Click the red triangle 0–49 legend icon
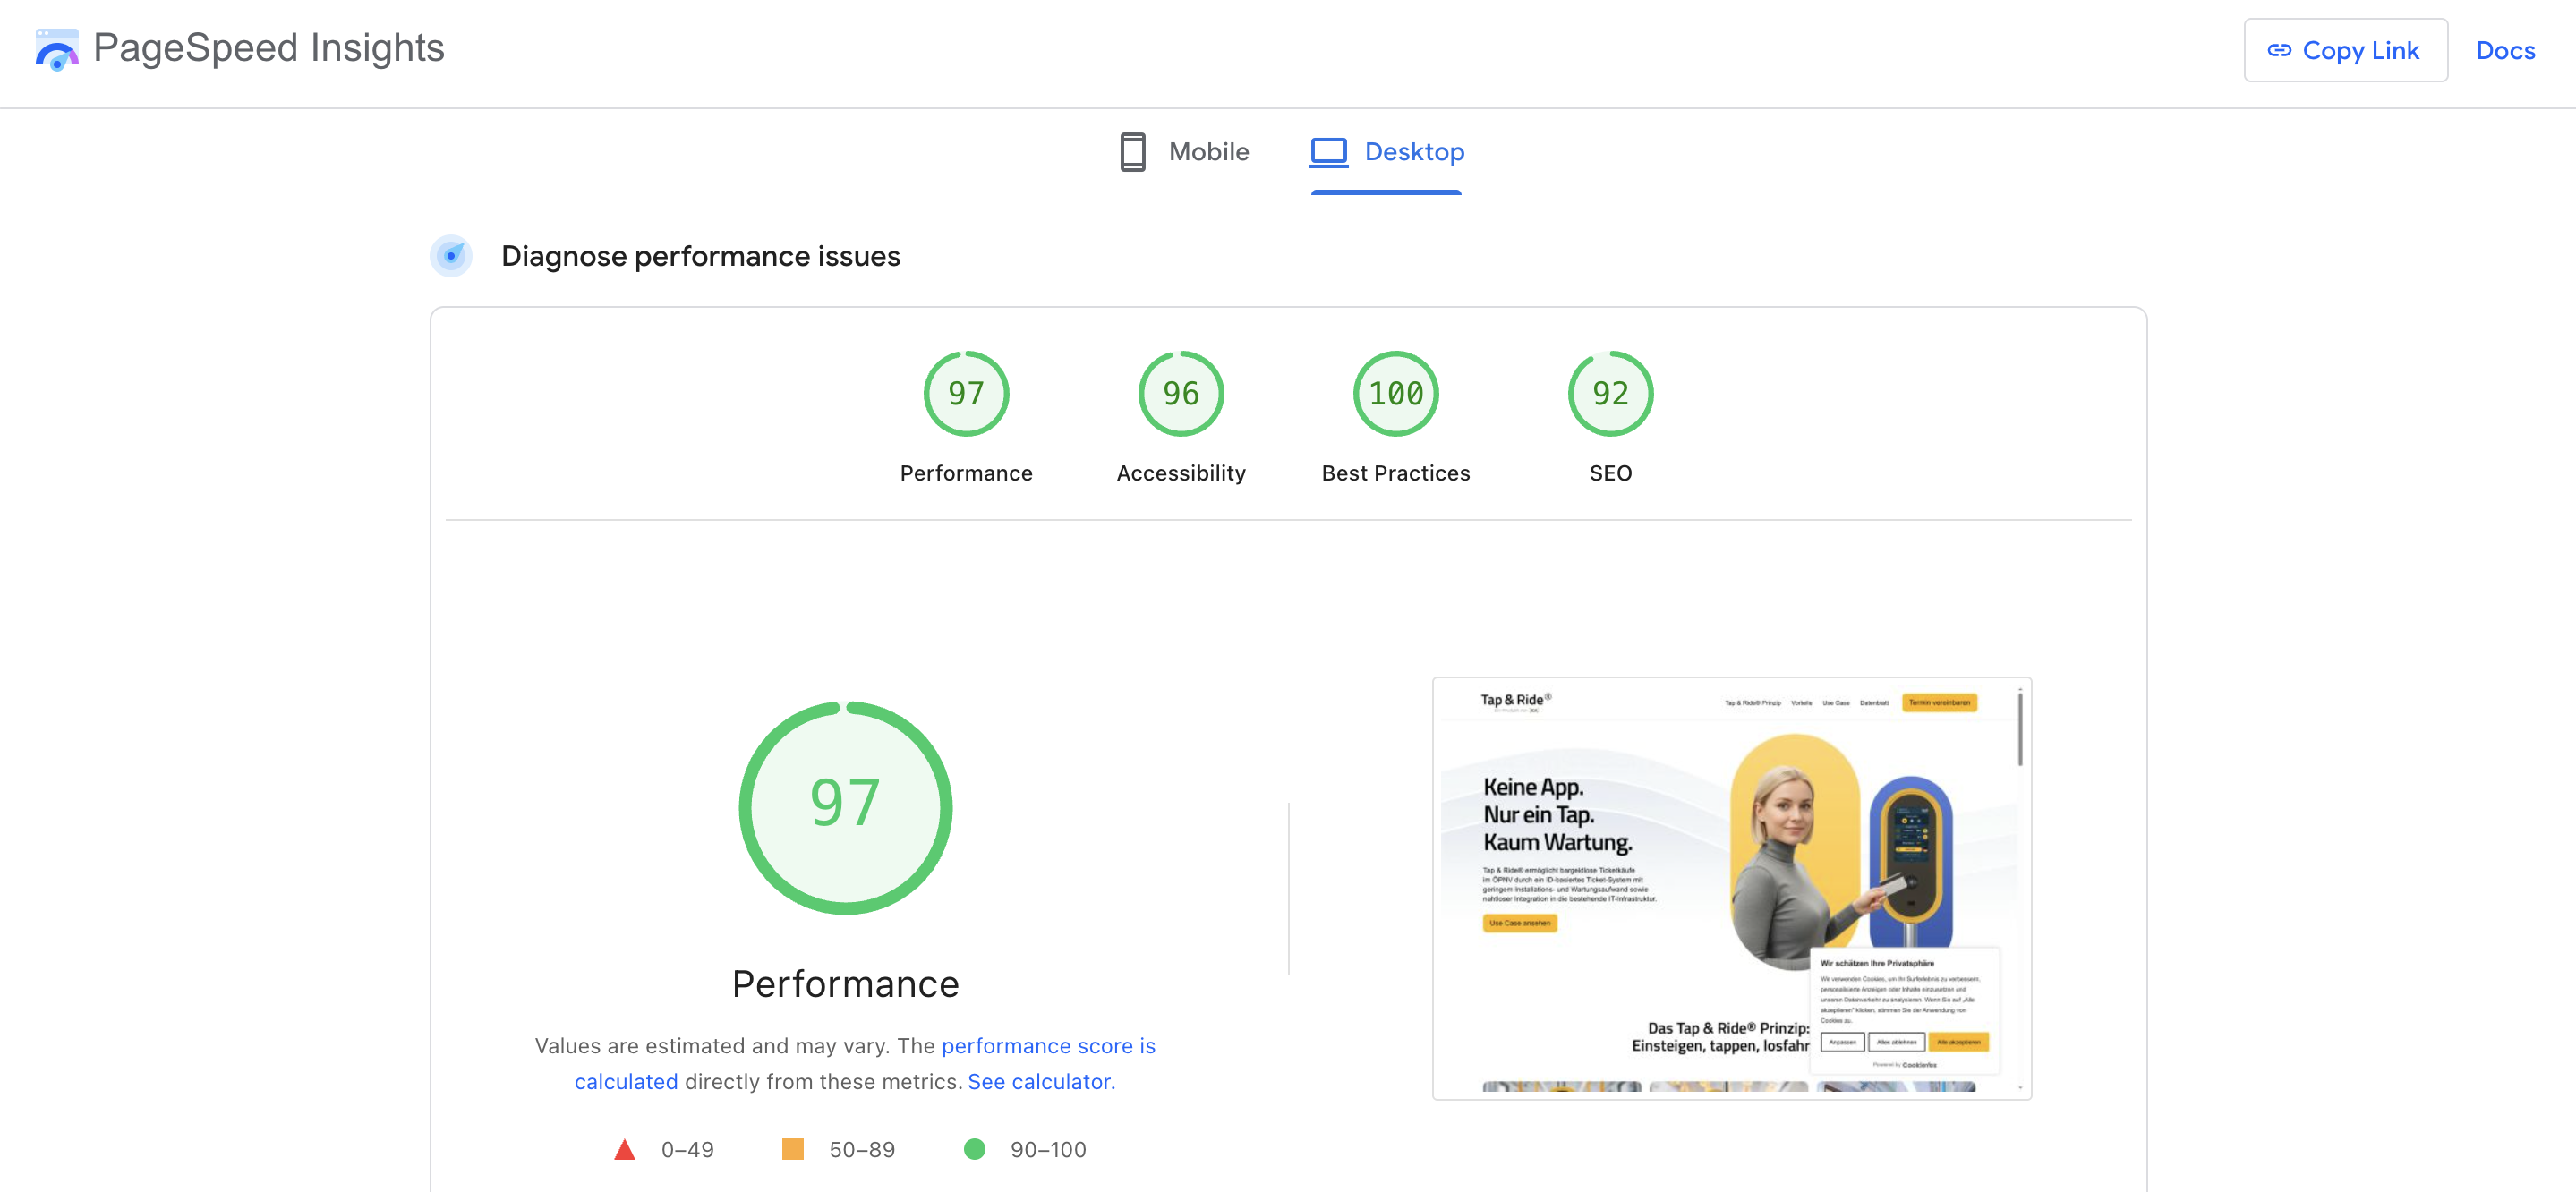The image size is (2576, 1192). click(624, 1149)
